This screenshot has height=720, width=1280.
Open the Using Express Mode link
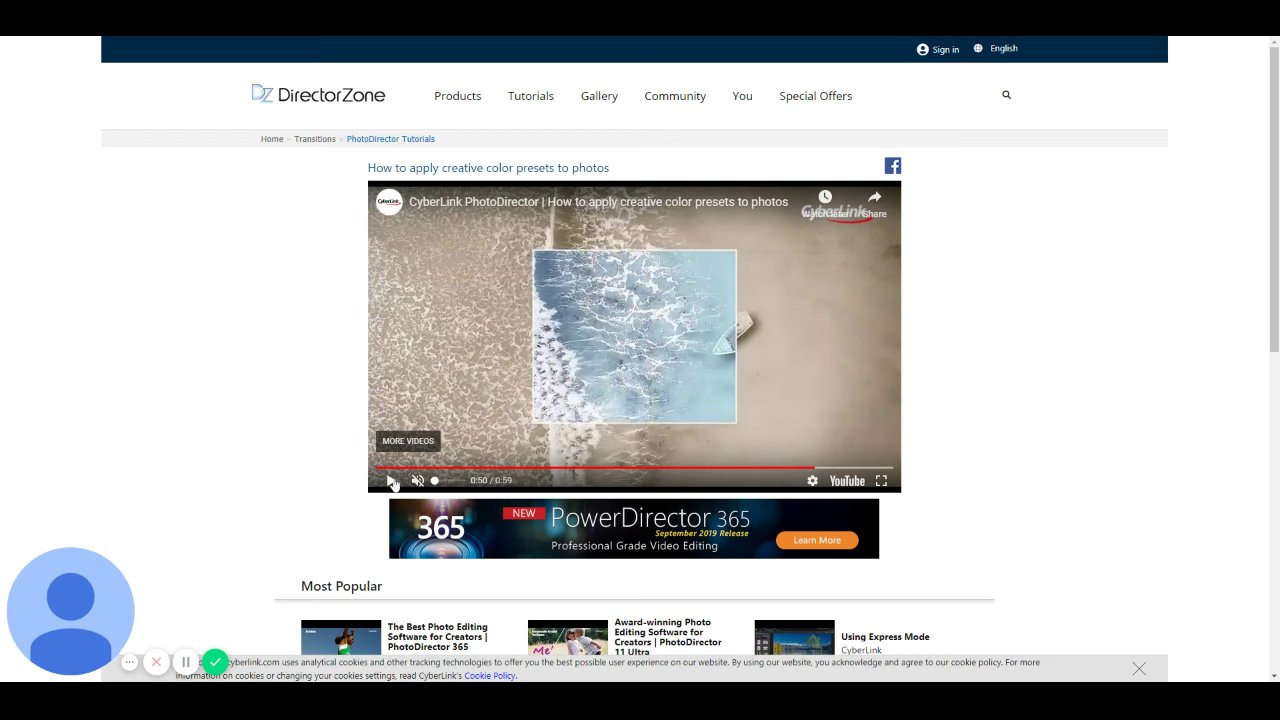coord(885,637)
